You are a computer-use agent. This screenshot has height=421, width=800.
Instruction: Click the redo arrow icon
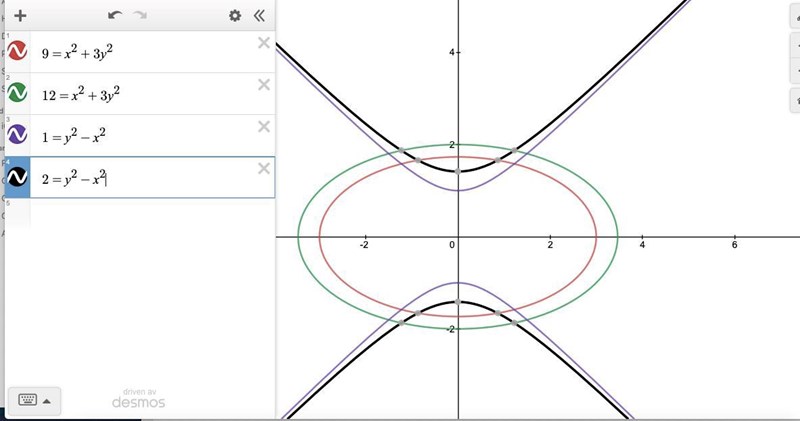(x=140, y=16)
